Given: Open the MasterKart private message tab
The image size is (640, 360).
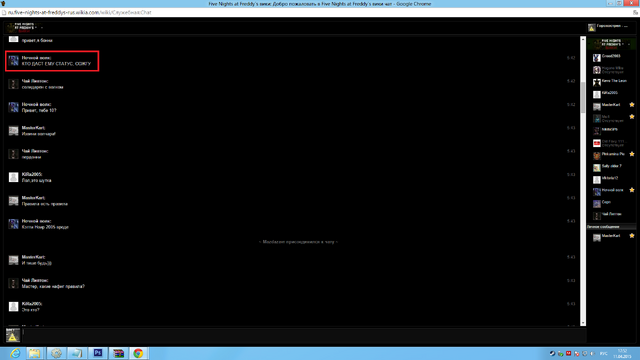Looking at the screenshot, I should click(x=611, y=236).
